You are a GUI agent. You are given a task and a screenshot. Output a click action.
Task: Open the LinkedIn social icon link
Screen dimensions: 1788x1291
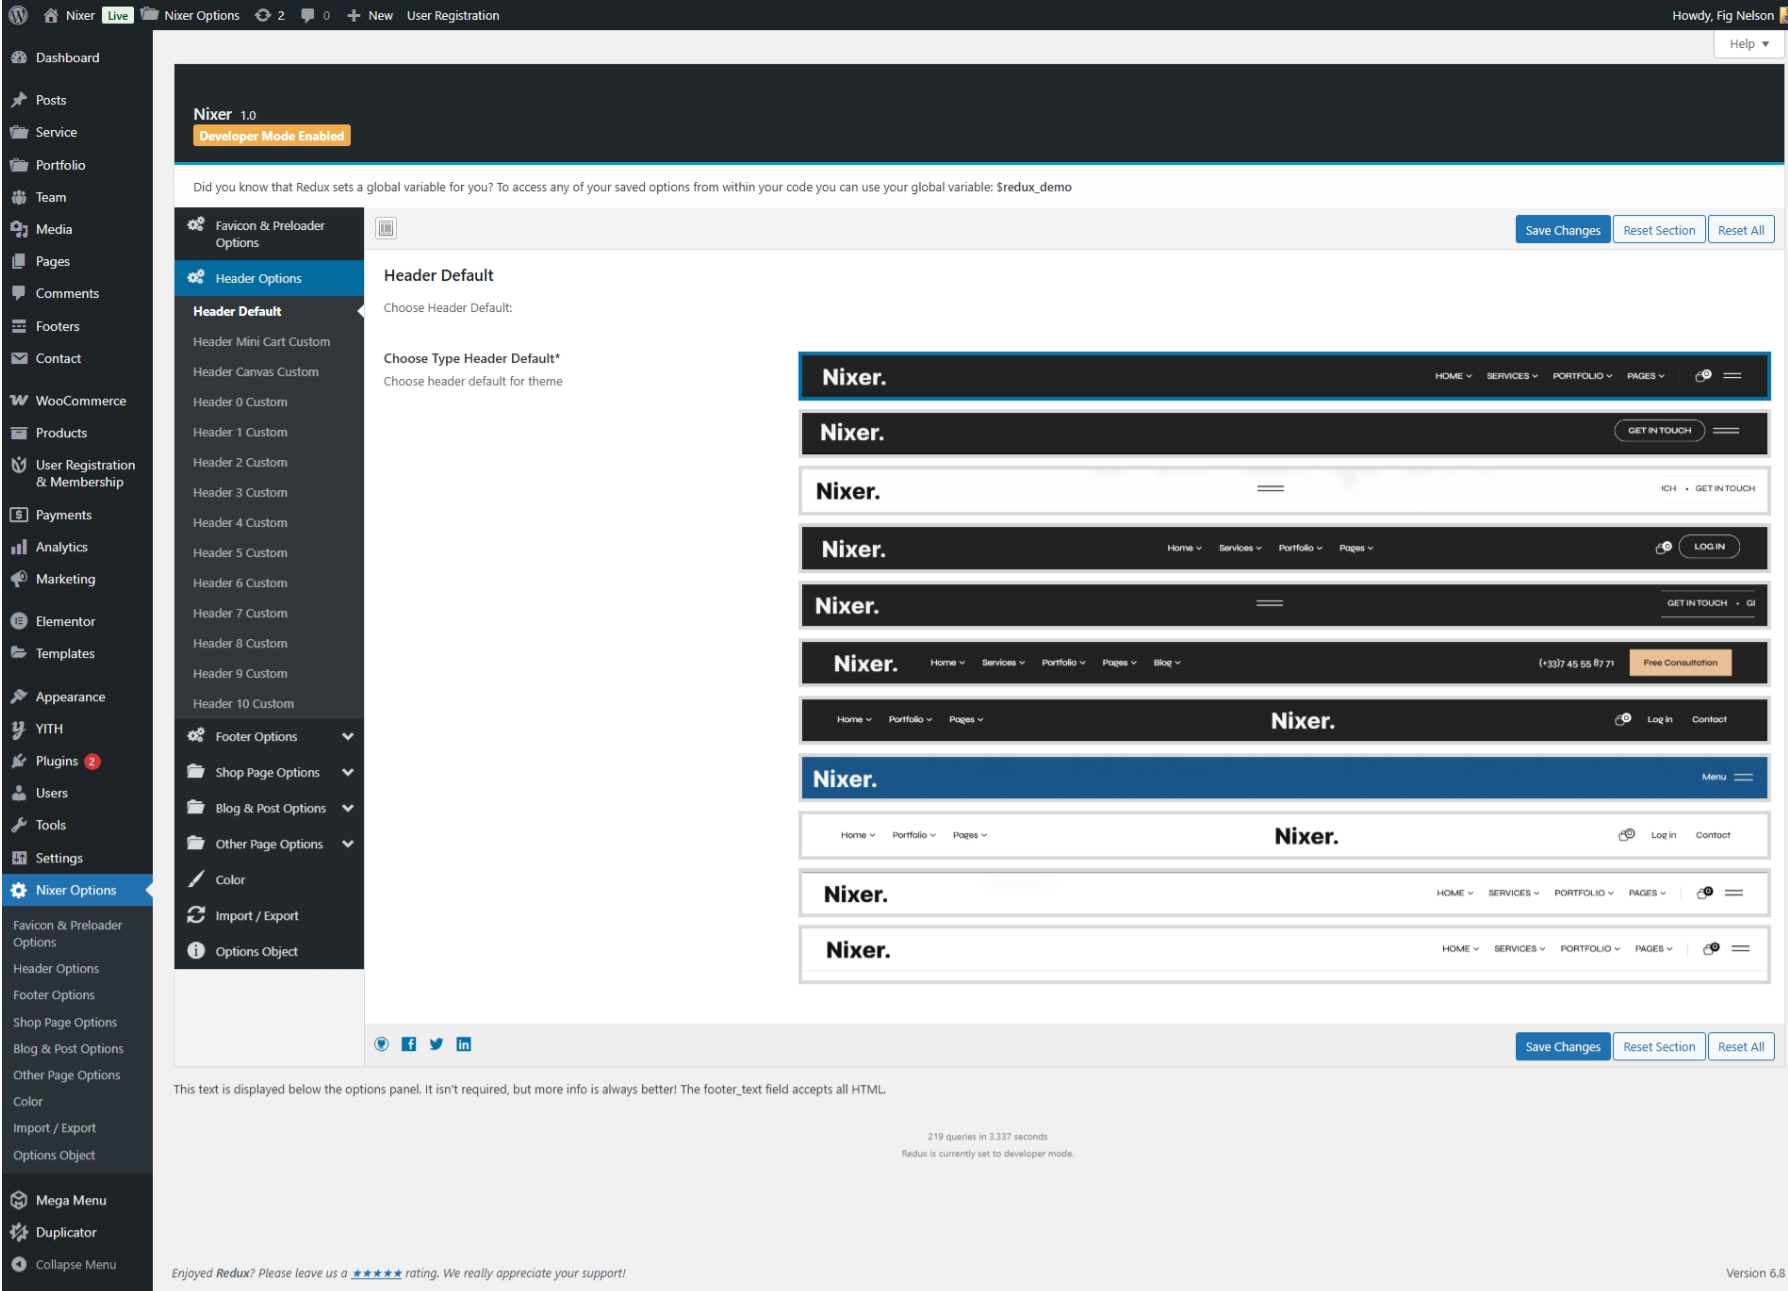[464, 1044]
